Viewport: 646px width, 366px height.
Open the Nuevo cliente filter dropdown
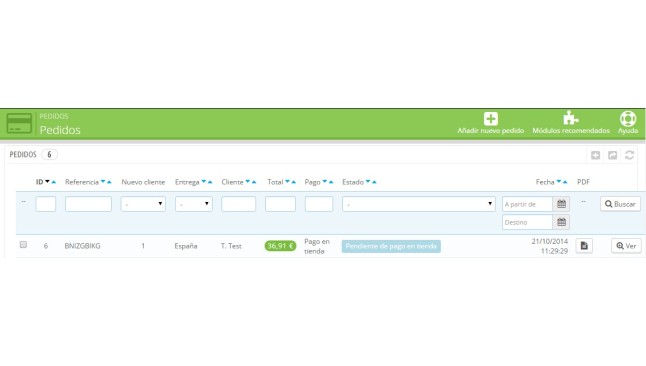[143, 204]
